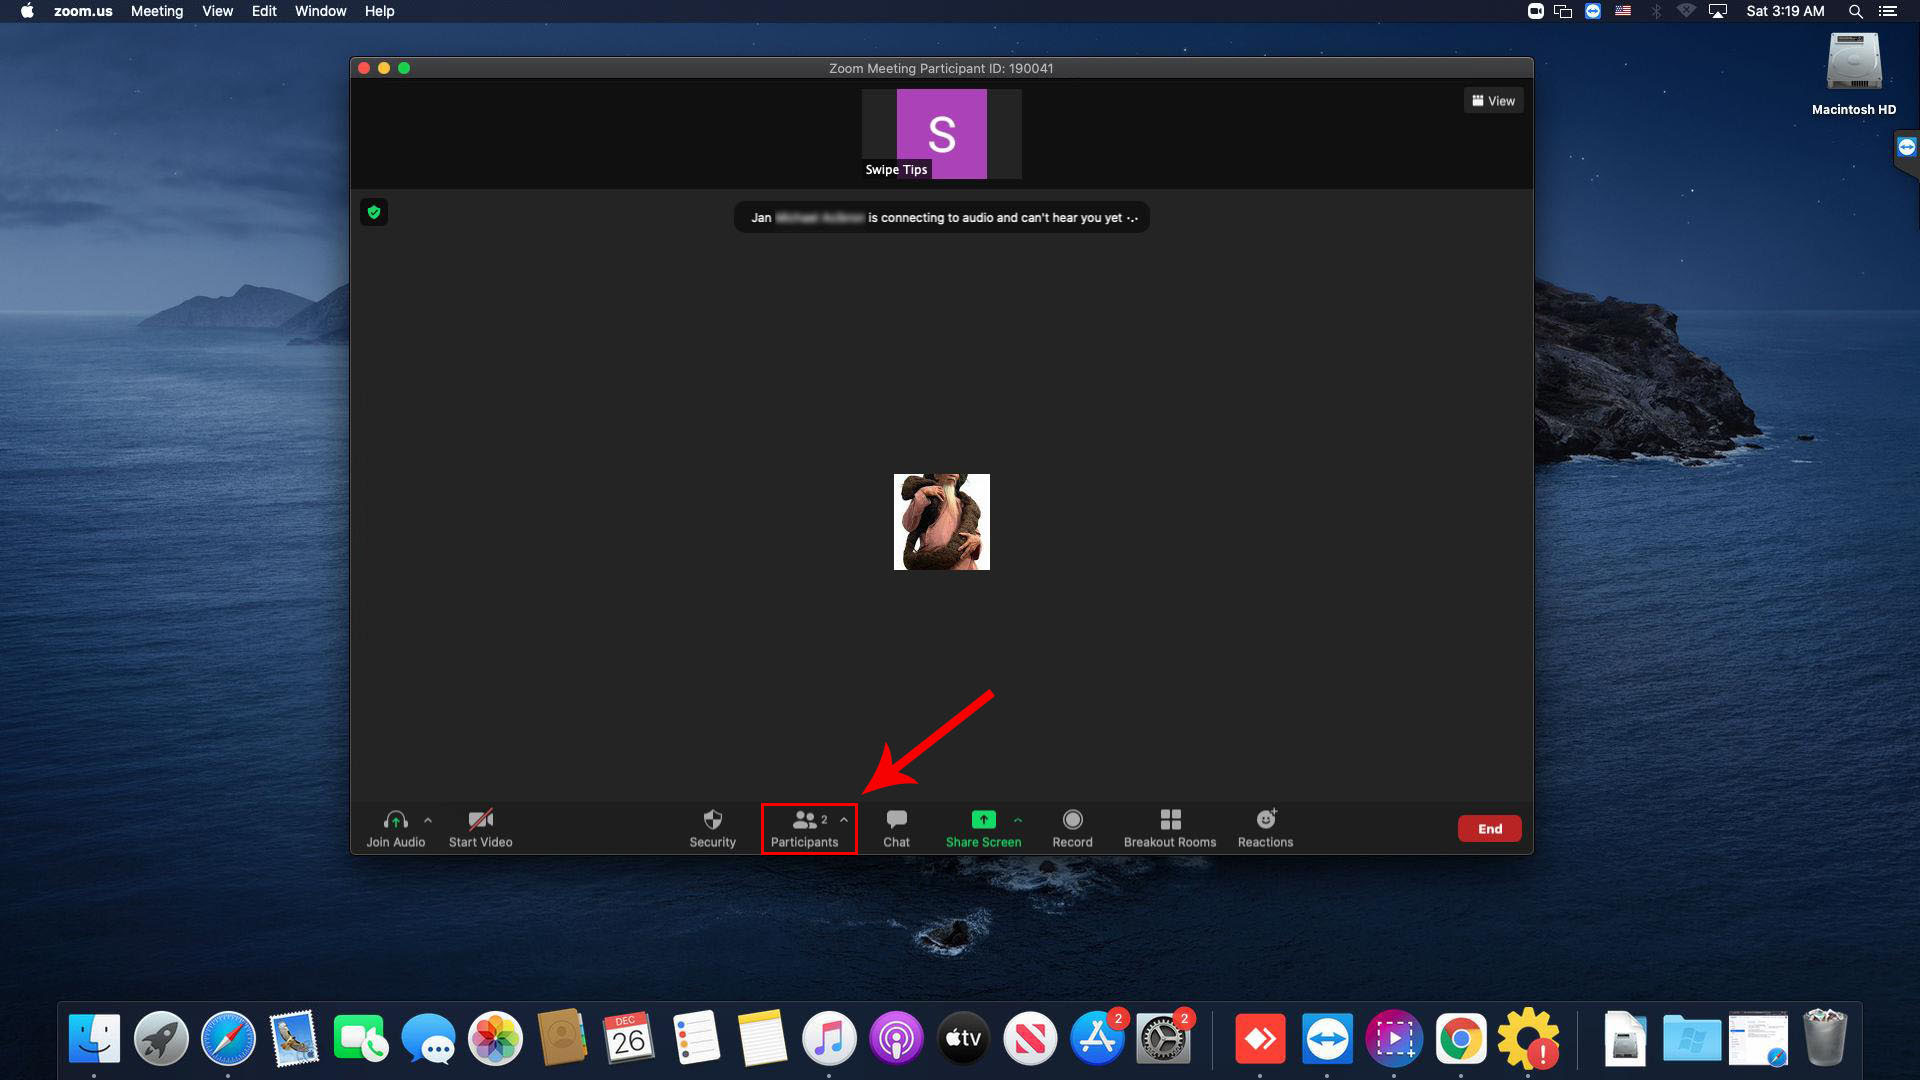Expand the Participants options chevron
1920x1080 pixels.
tap(844, 820)
